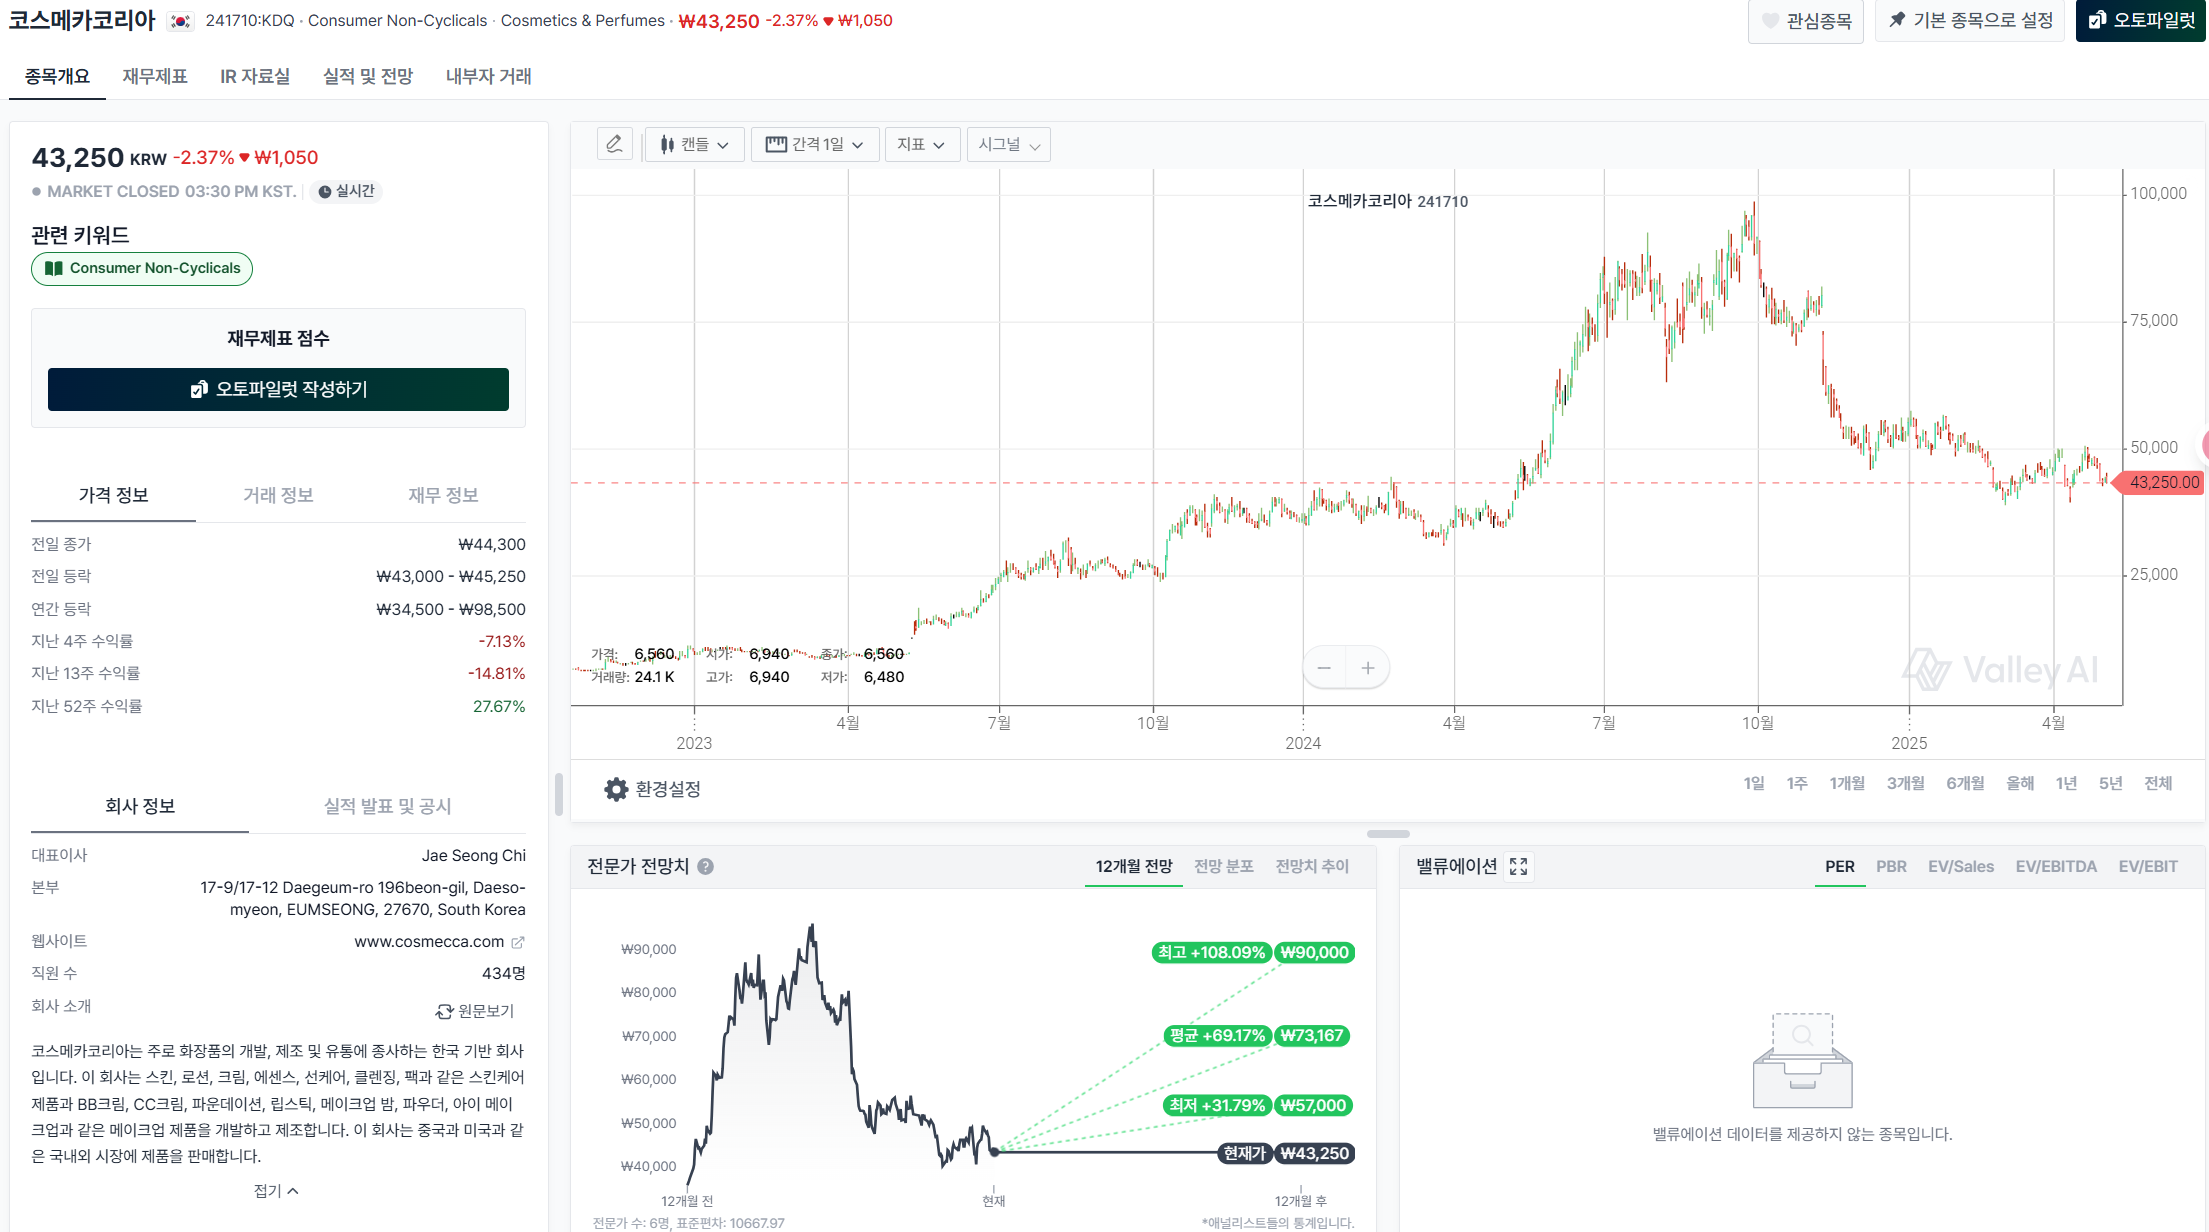The image size is (2209, 1232).
Task: Toggle 관심종목 heart watchlist button
Action: point(1806,21)
